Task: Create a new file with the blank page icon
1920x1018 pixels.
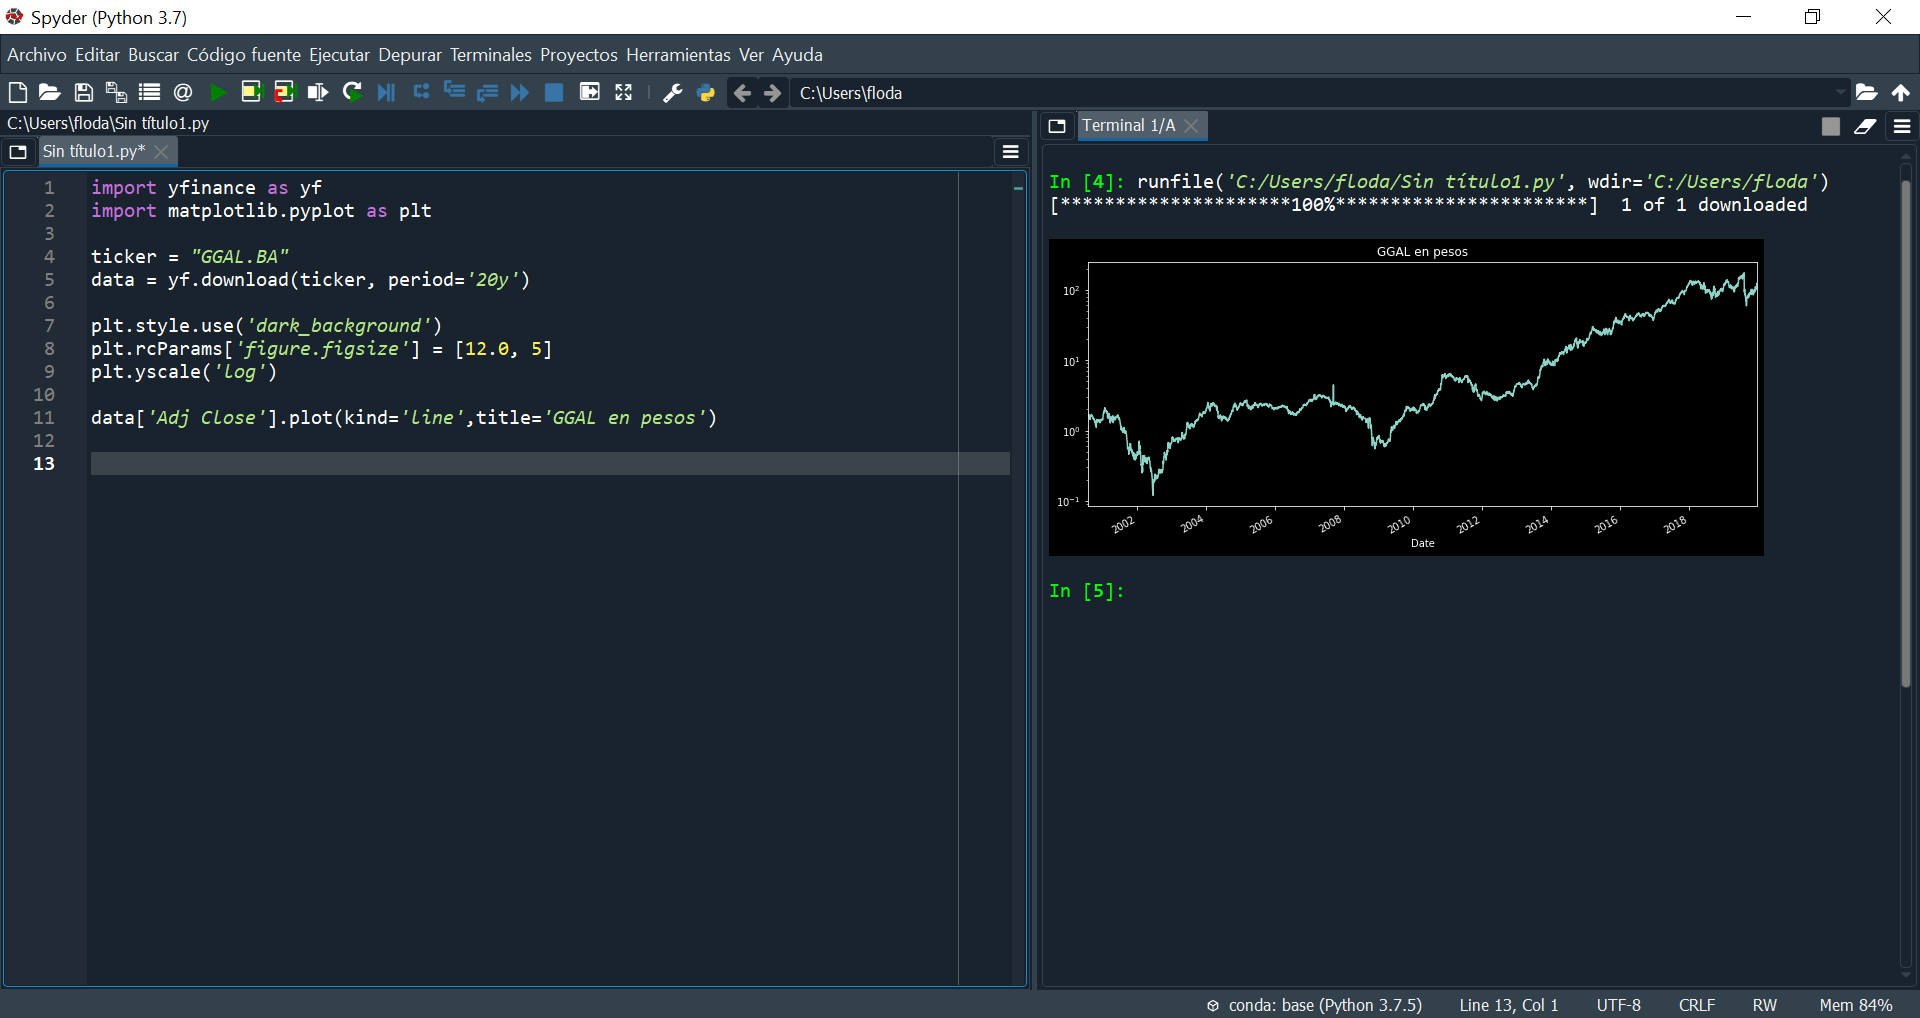Action: (18, 93)
